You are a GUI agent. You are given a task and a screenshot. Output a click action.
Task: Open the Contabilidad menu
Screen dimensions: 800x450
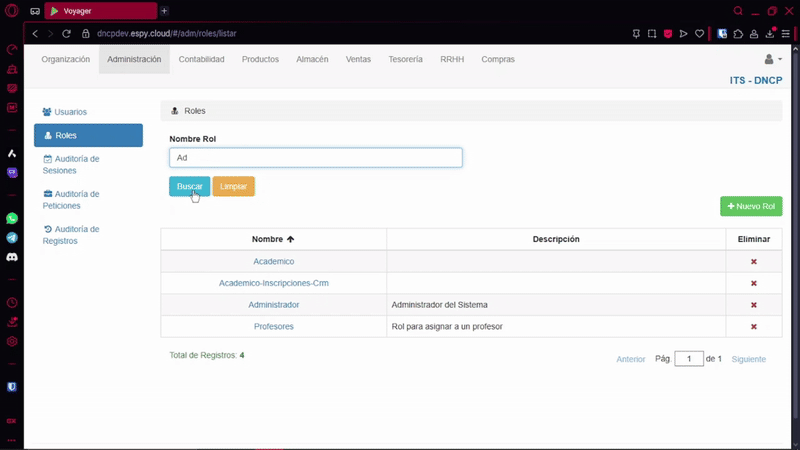coord(201,60)
